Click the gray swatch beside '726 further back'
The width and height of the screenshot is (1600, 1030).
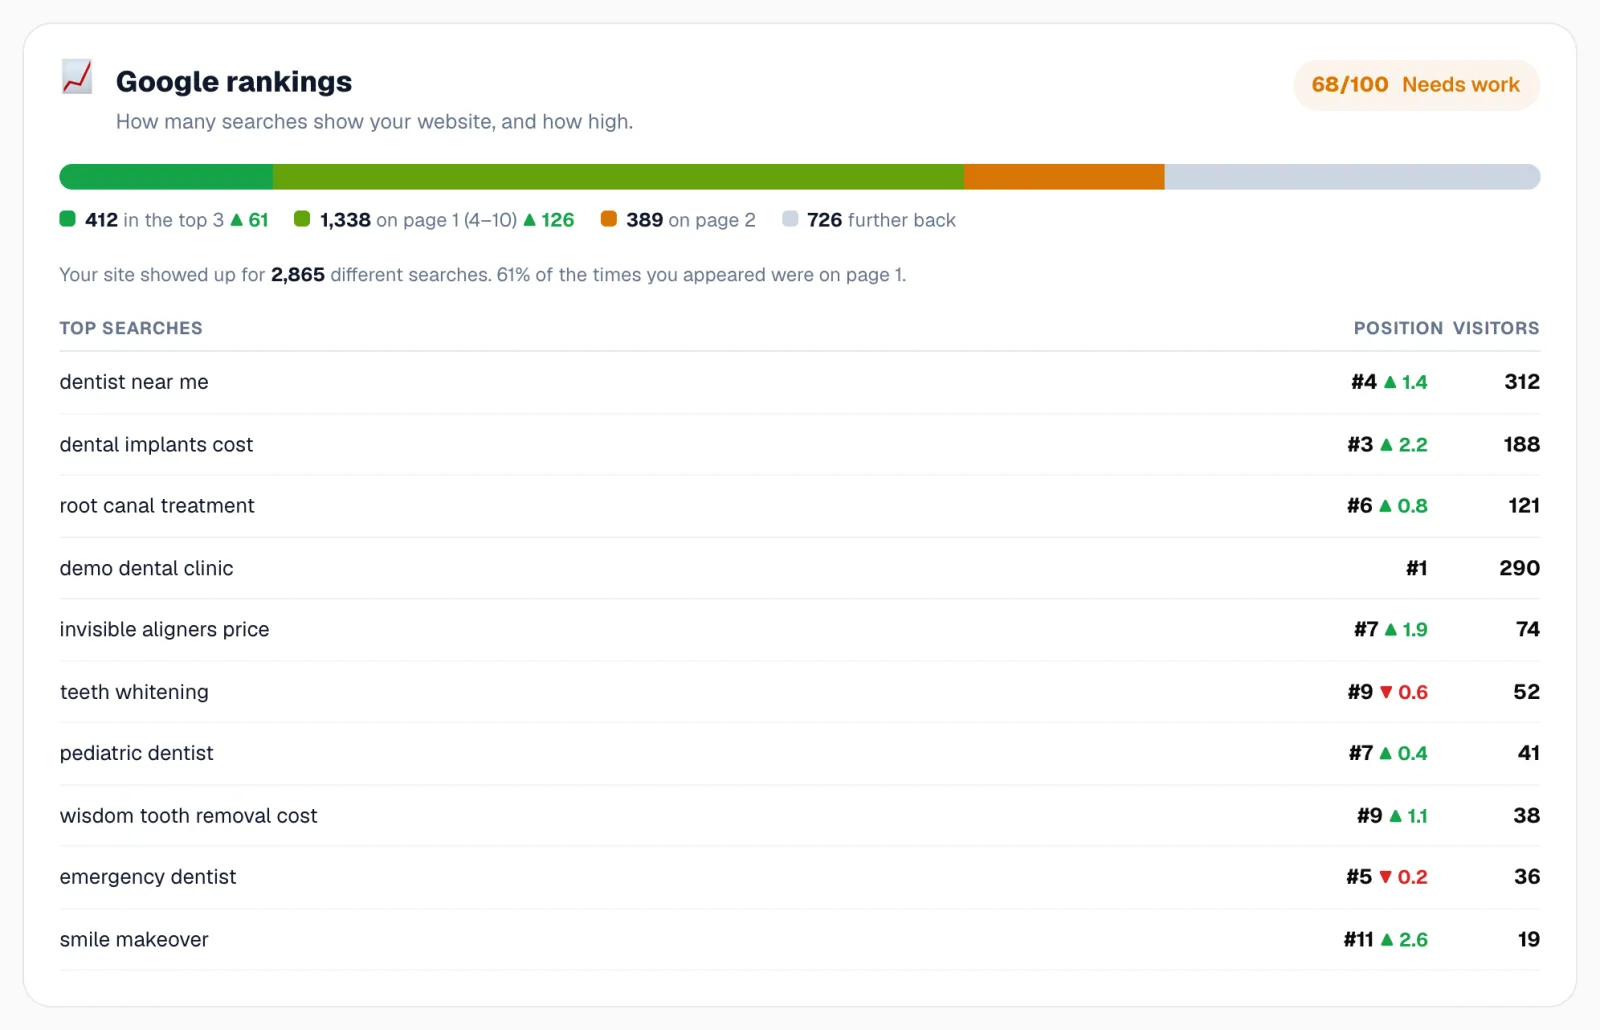coord(790,219)
